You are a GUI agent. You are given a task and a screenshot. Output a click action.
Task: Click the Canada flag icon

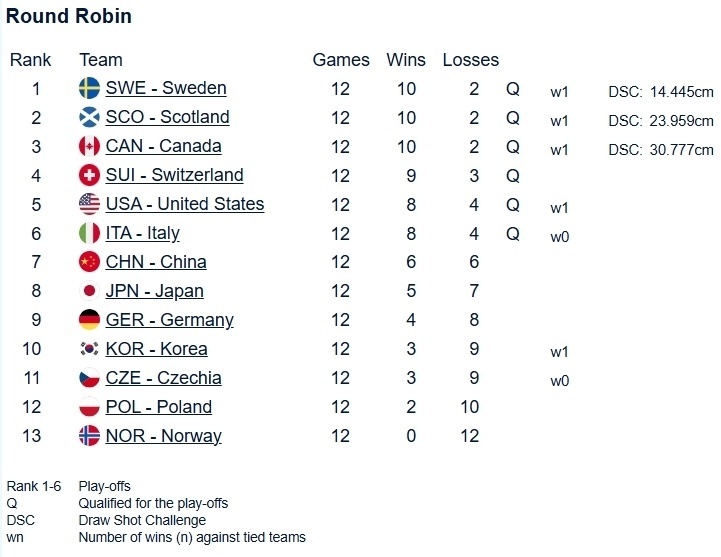coord(89,146)
